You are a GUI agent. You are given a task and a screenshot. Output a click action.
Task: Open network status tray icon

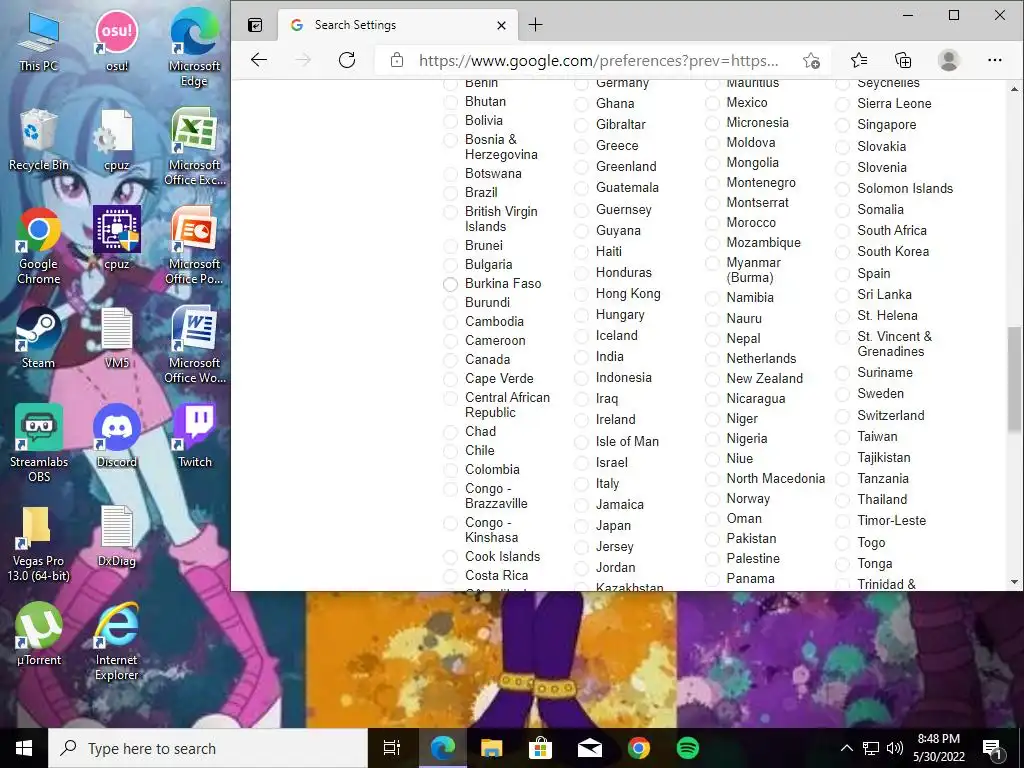(x=871, y=748)
